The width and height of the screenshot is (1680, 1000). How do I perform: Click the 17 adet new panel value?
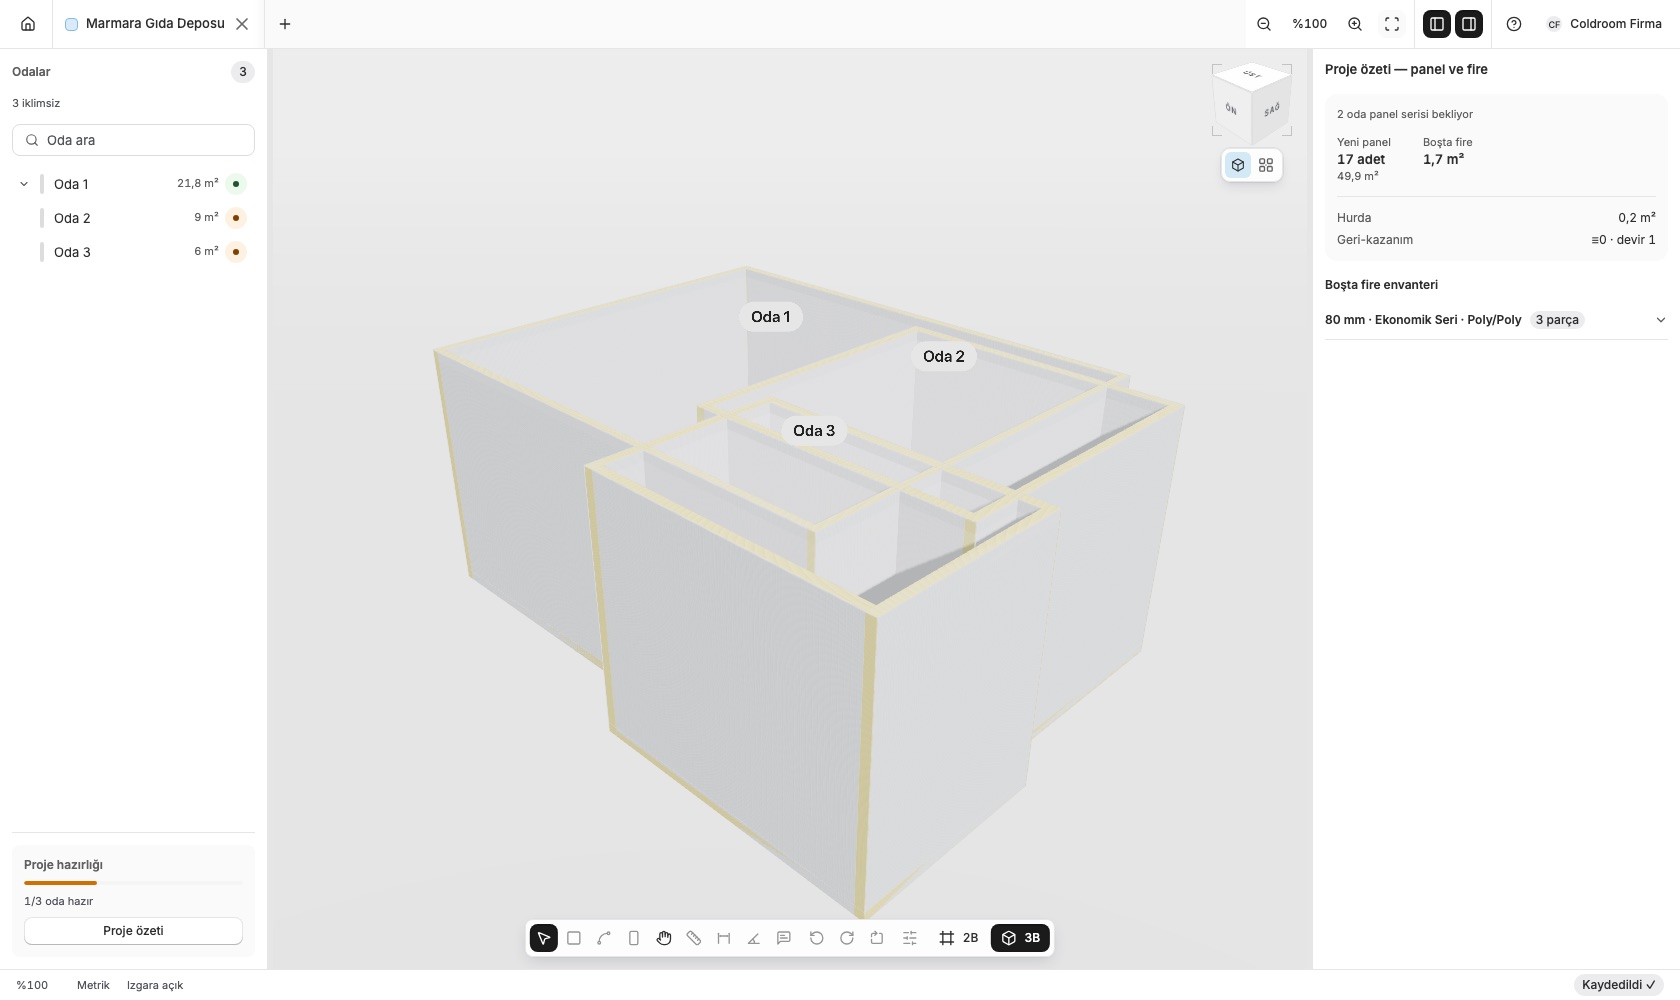[1361, 159]
